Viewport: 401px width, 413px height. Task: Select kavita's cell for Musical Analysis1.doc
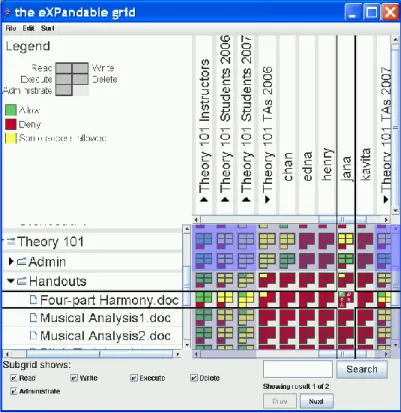pyautogui.click(x=365, y=317)
